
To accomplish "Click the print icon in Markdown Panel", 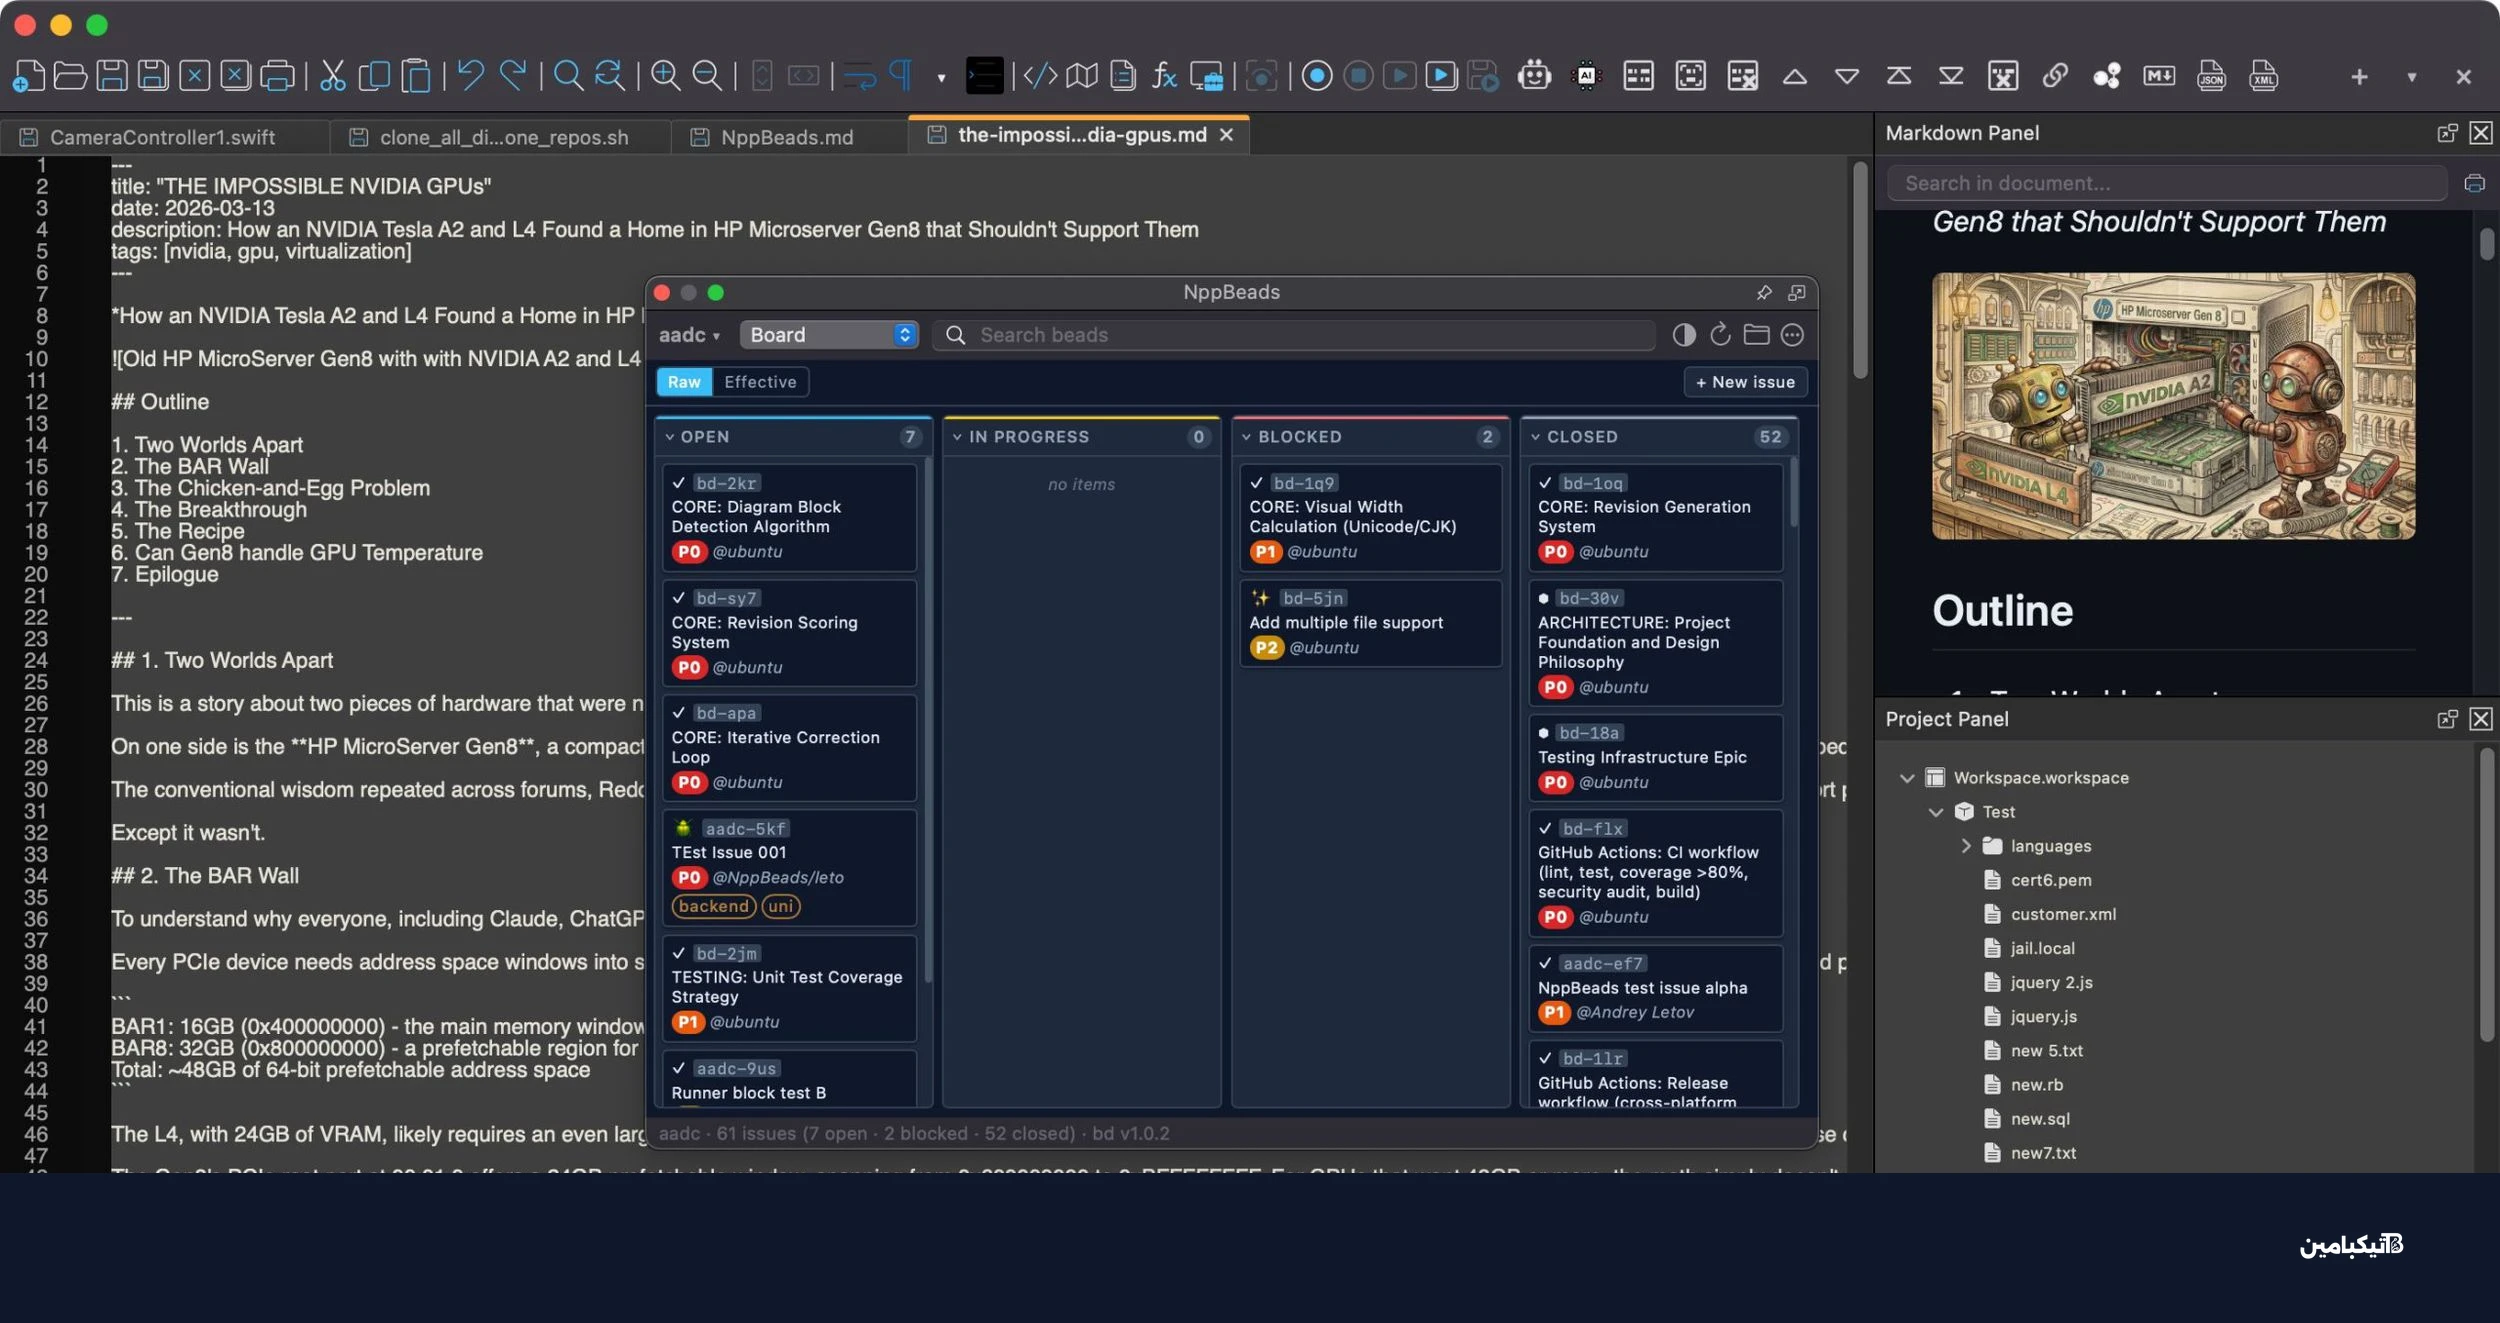I will tap(2474, 183).
